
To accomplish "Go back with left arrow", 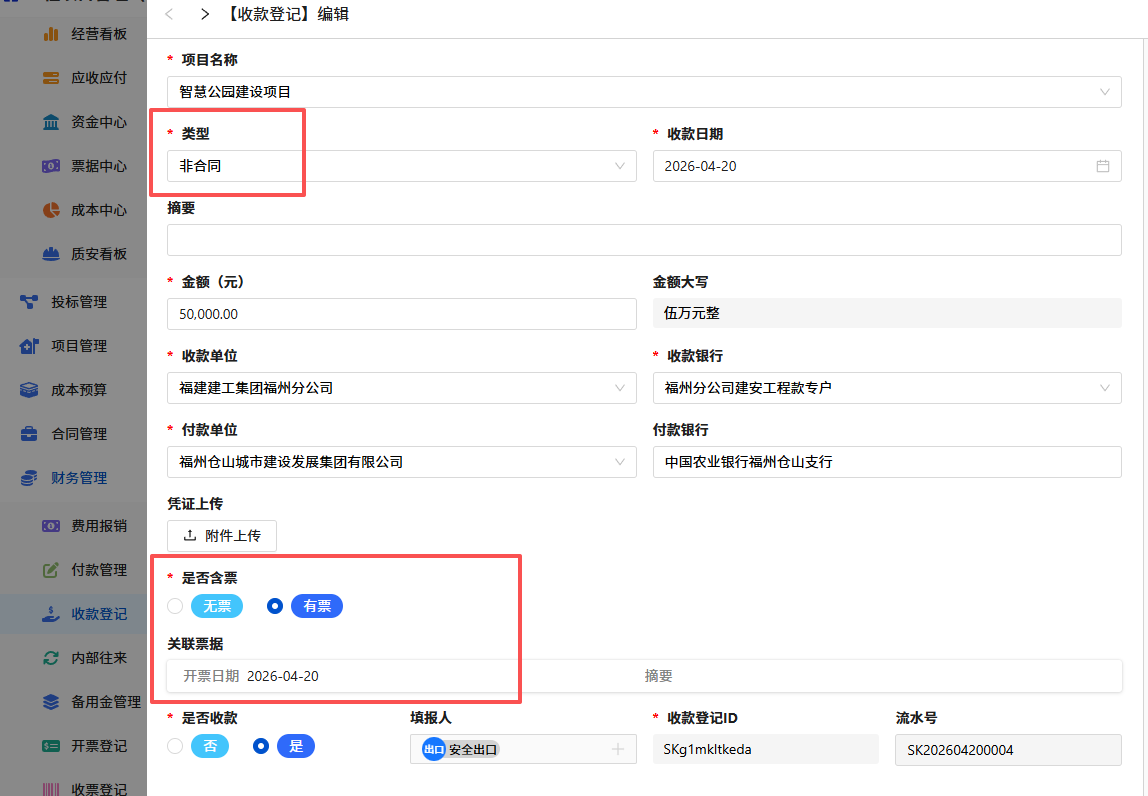I will coord(169,14).
